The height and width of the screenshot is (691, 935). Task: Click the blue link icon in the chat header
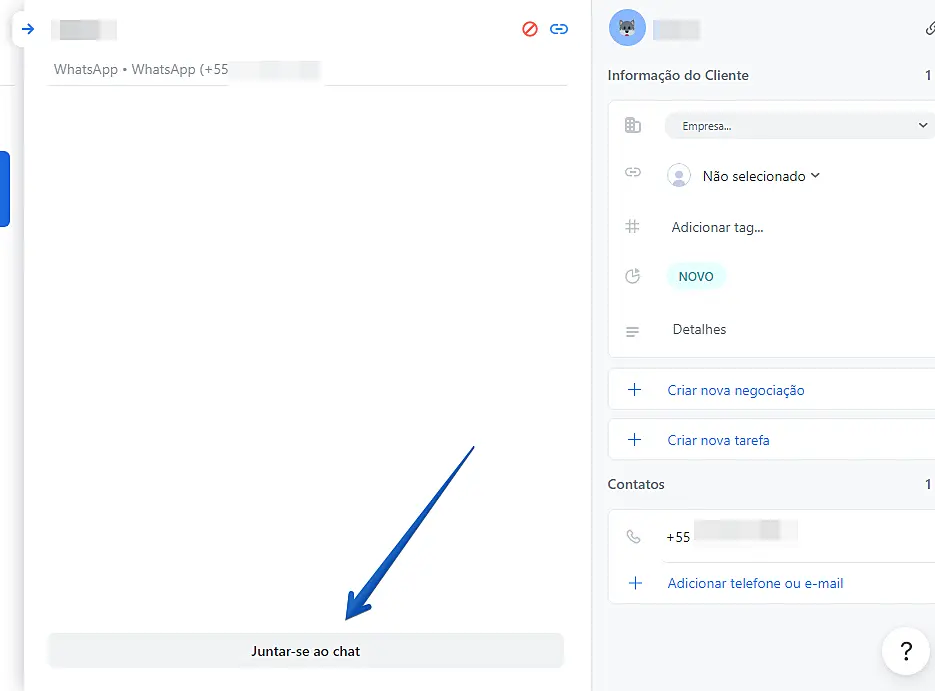559,29
